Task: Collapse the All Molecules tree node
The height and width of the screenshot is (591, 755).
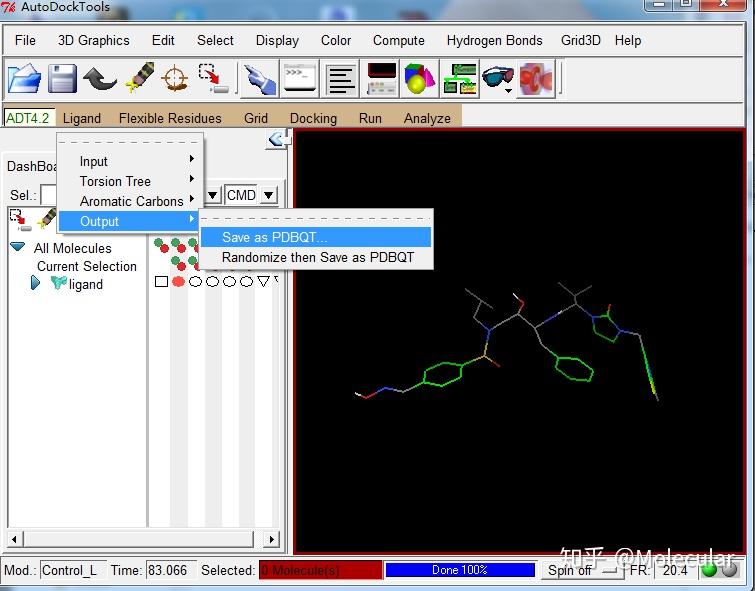Action: click(18, 247)
